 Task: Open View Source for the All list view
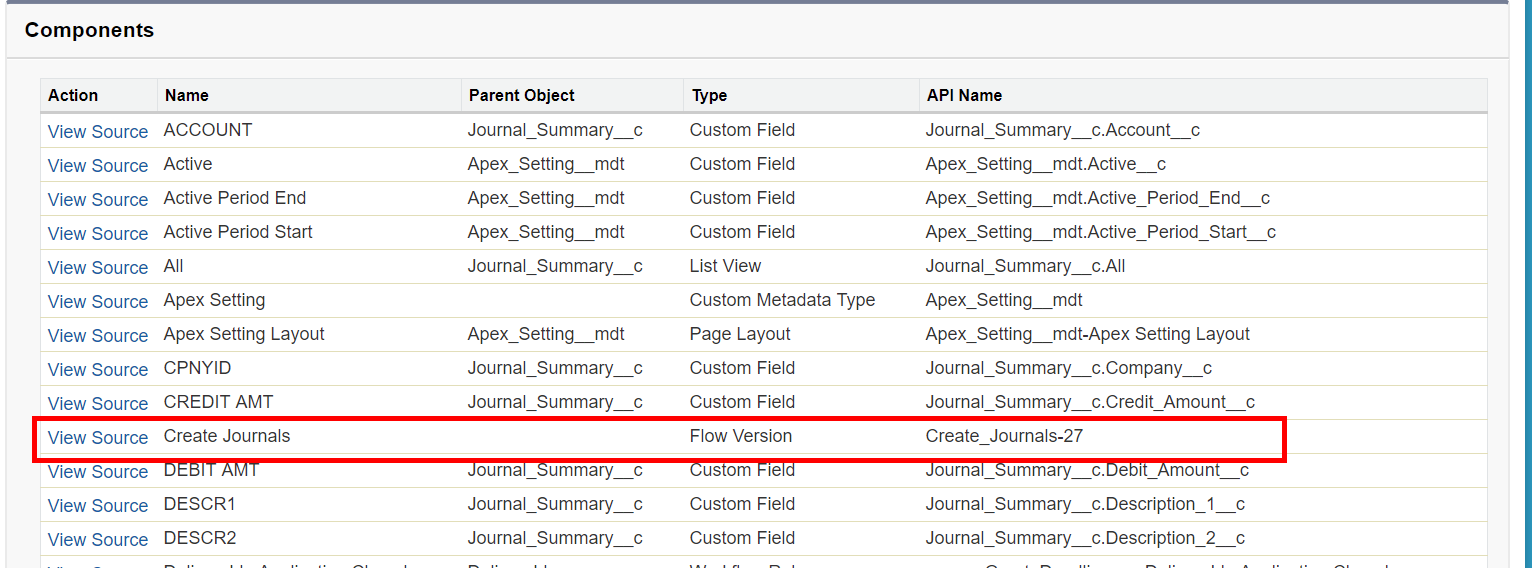tap(97, 267)
